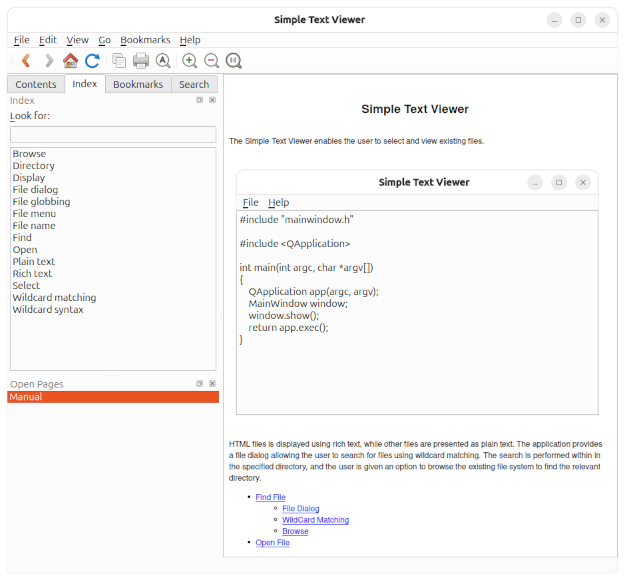Follow the WildCard Matching link

[315, 520]
